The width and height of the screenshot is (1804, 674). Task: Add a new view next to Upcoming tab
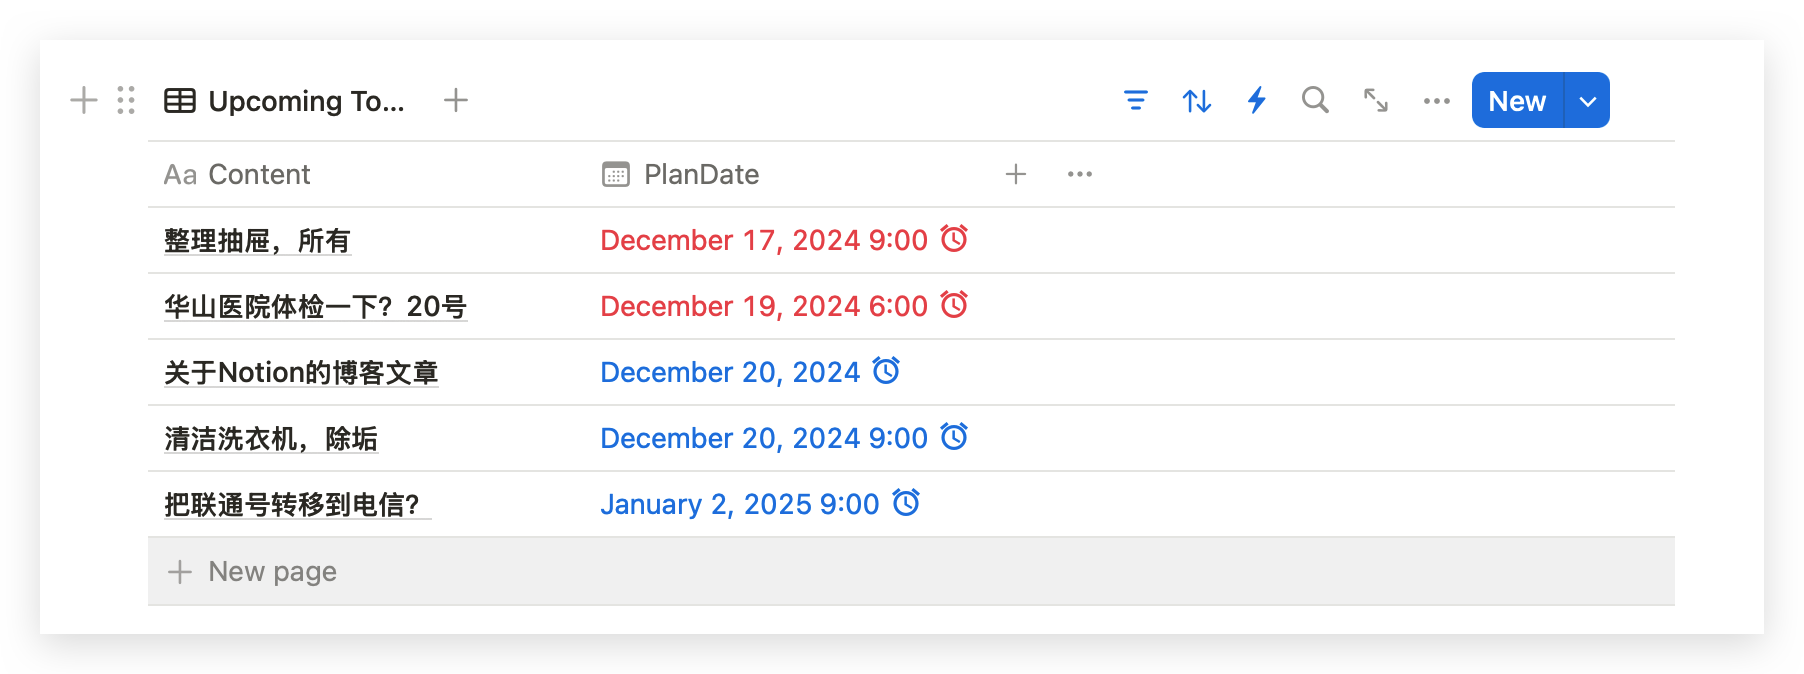[x=456, y=100]
